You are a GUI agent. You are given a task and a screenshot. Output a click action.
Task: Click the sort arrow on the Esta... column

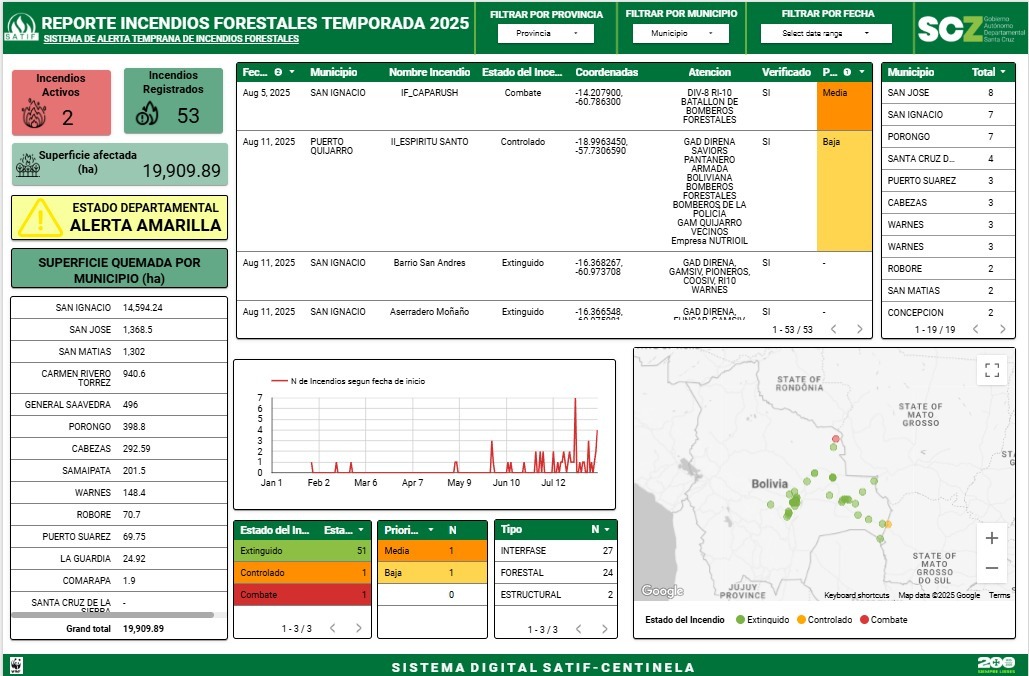pyautogui.click(x=361, y=530)
